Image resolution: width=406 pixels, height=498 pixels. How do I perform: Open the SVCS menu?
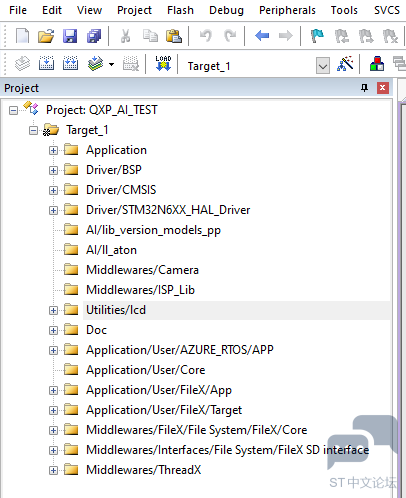pyautogui.click(x=387, y=10)
